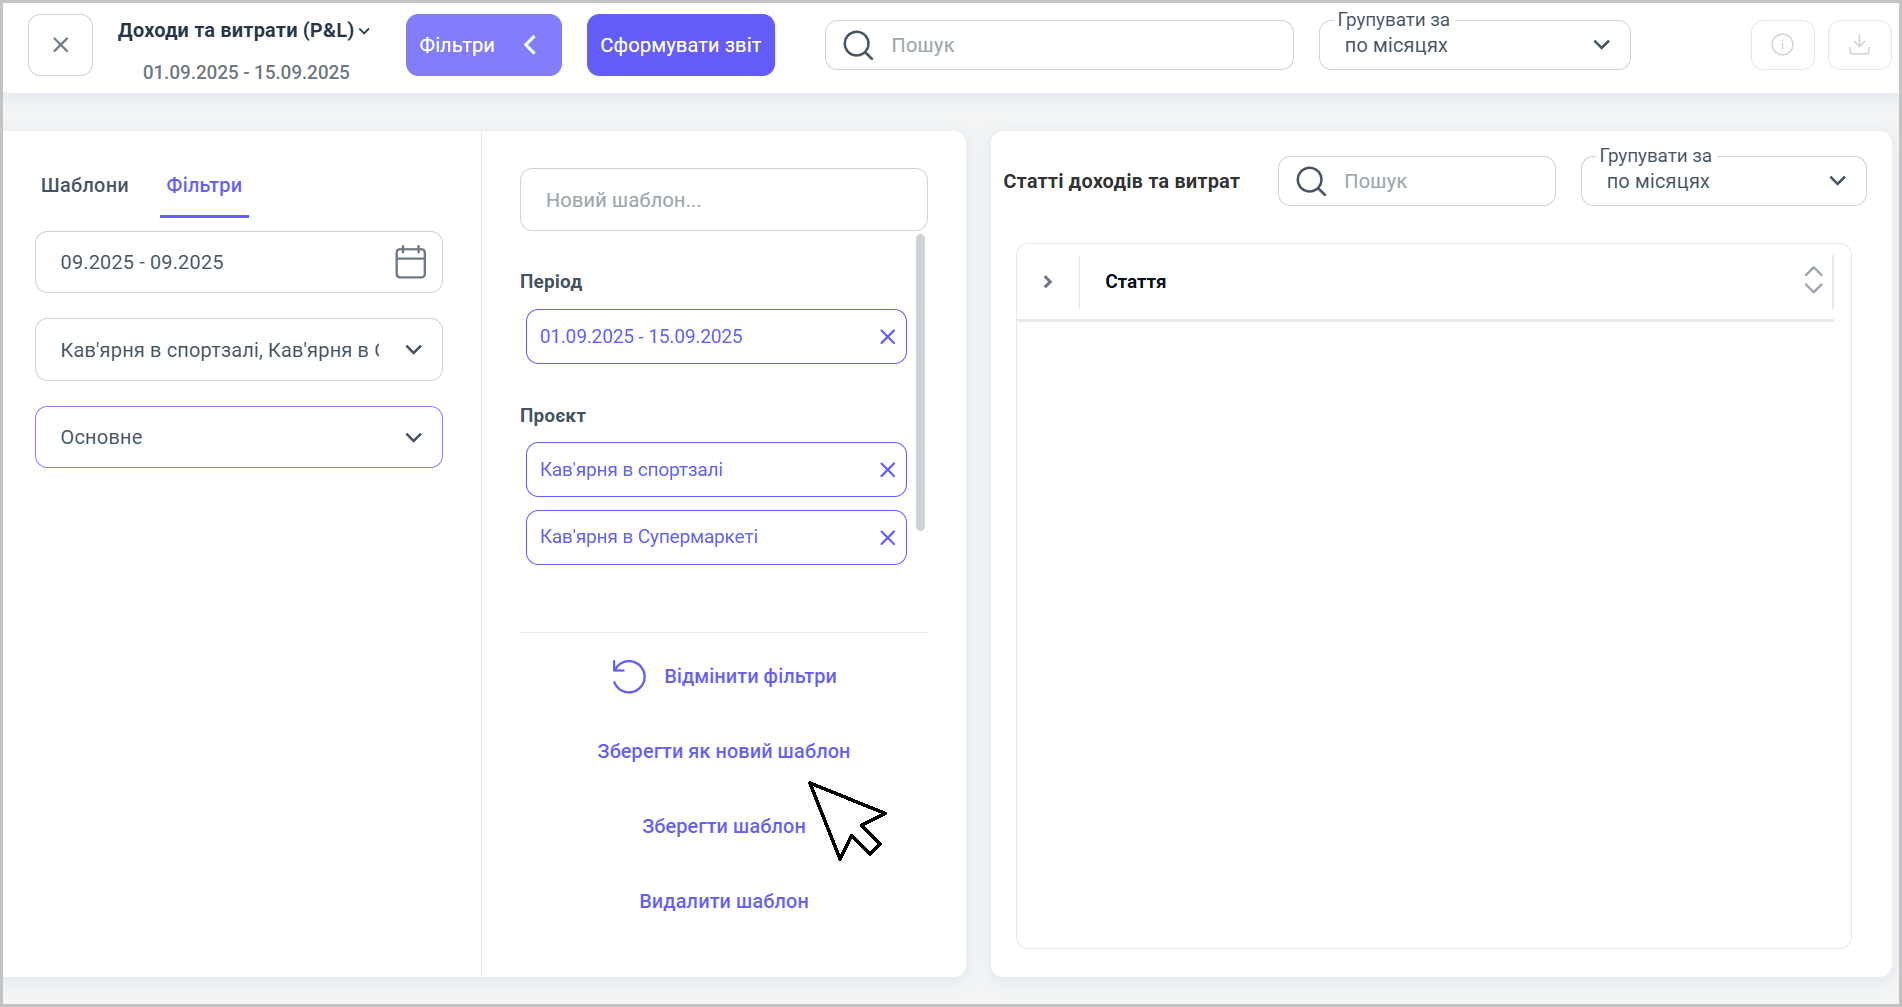Open the Основне dropdown

point(239,437)
